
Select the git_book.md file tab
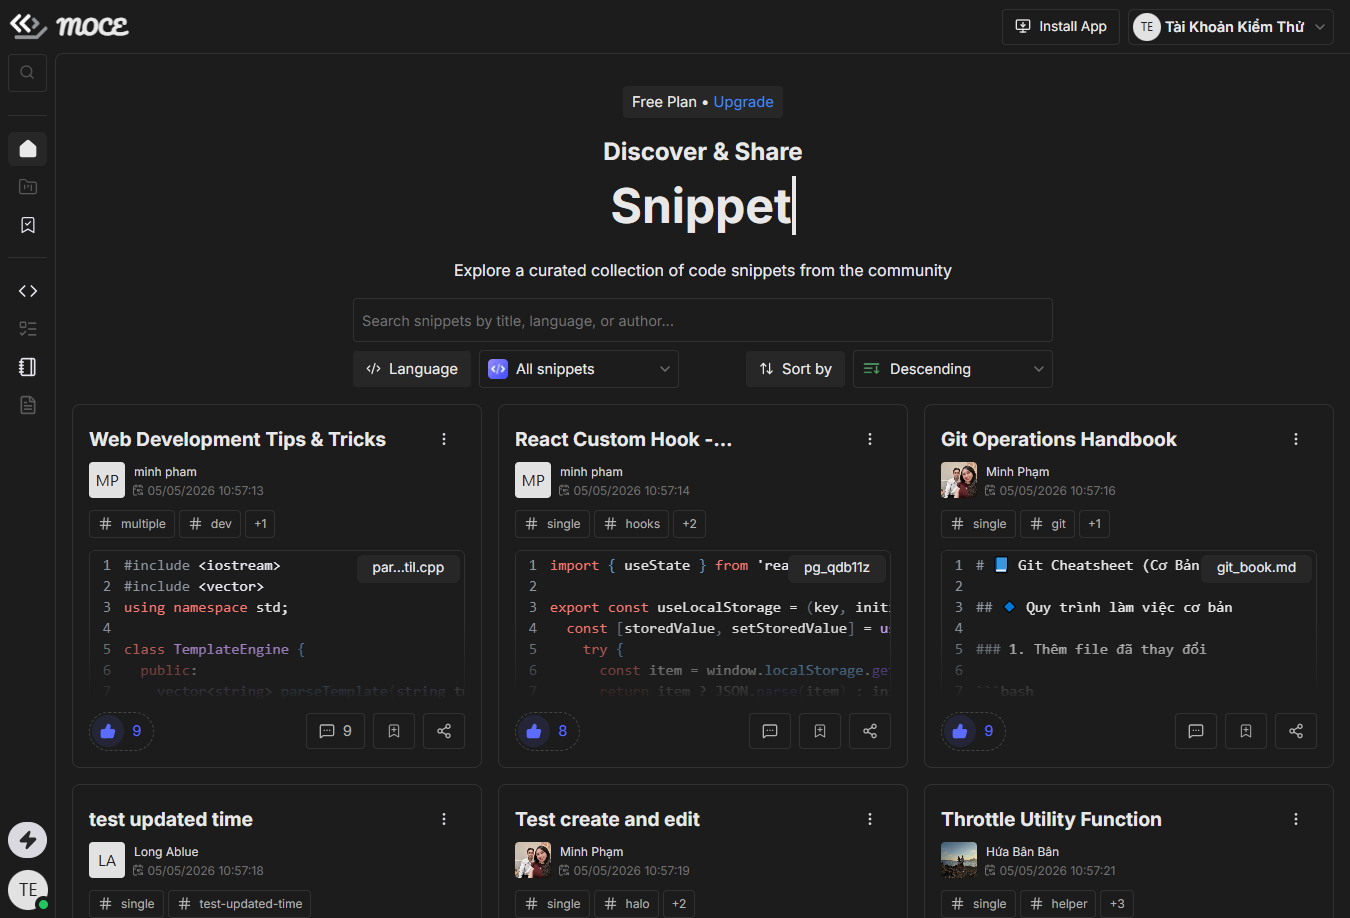click(x=1256, y=568)
